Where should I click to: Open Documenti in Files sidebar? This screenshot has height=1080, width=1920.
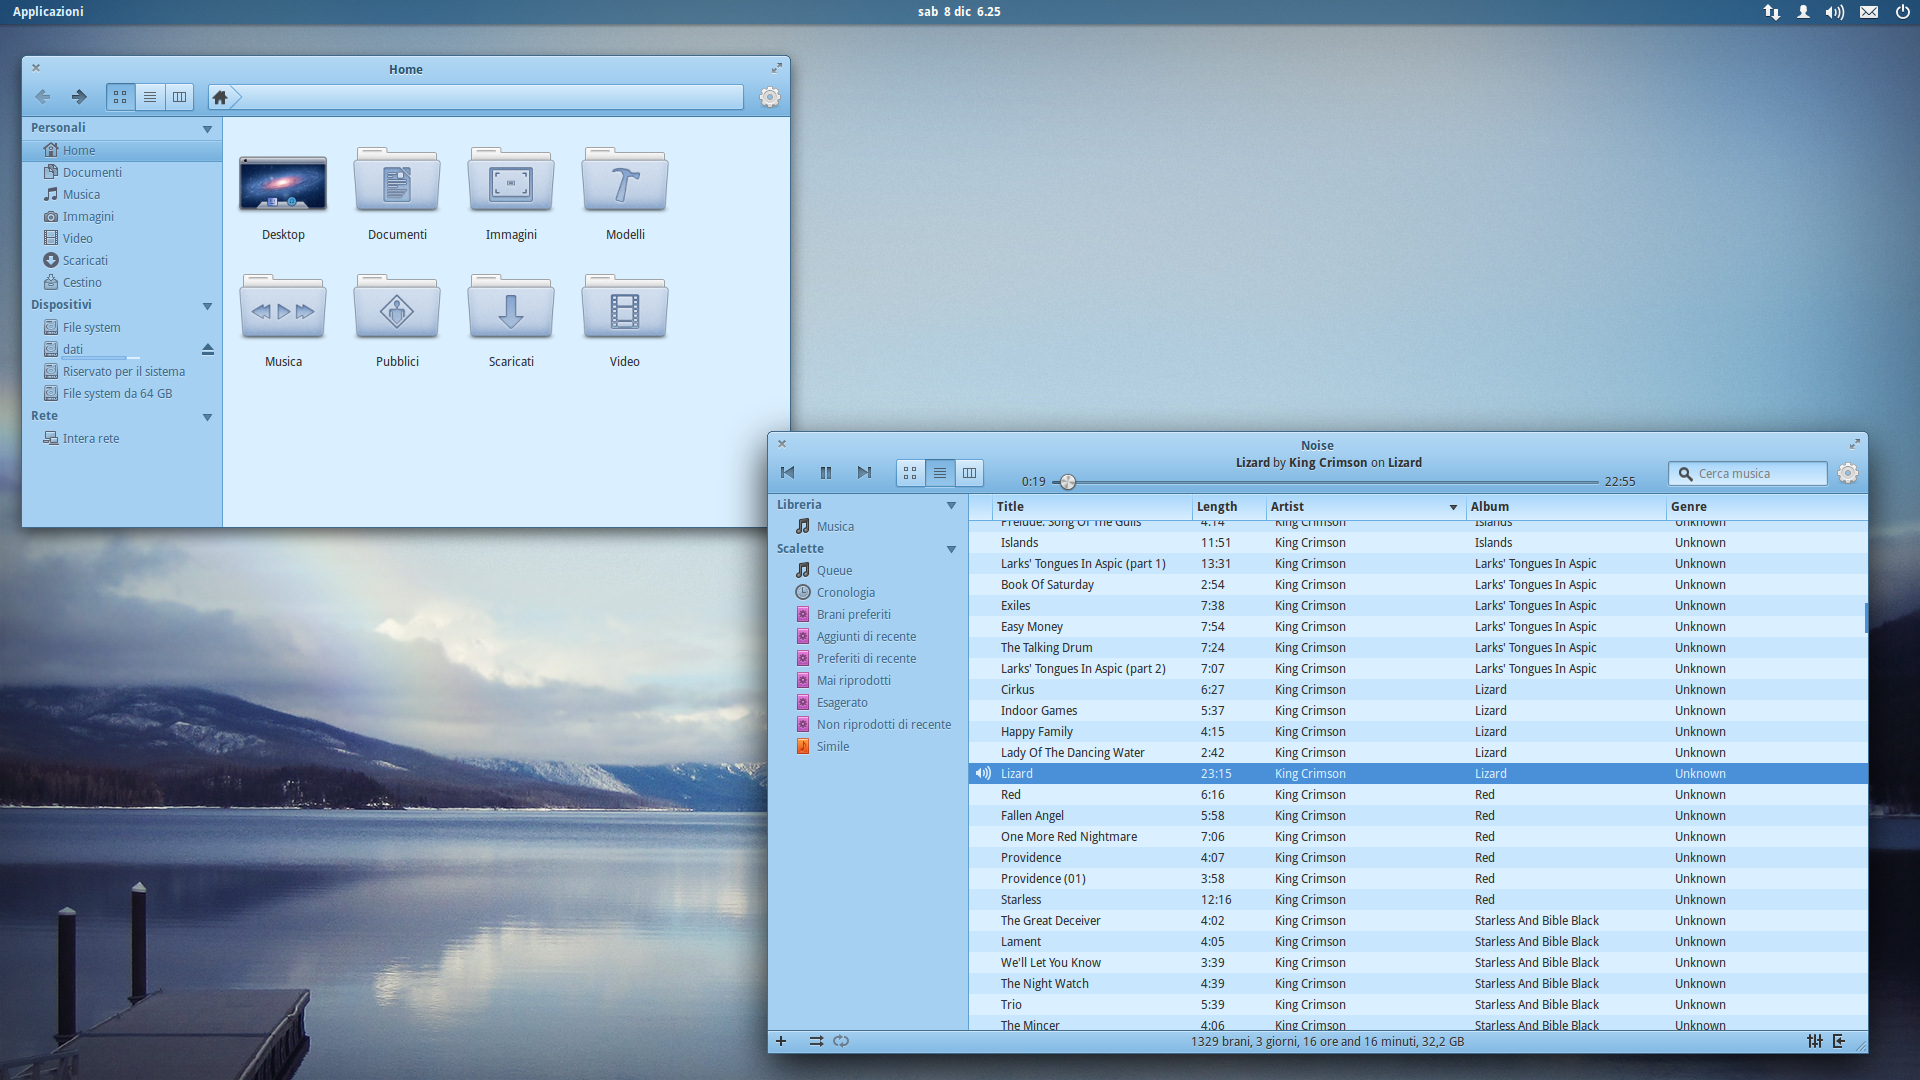[92, 172]
